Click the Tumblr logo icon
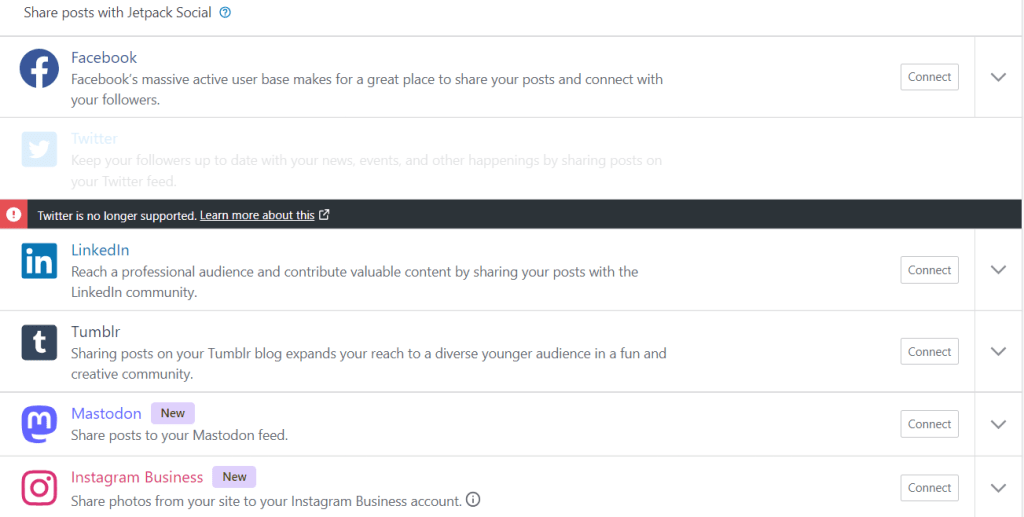This screenshot has width=1024, height=517. (39, 342)
